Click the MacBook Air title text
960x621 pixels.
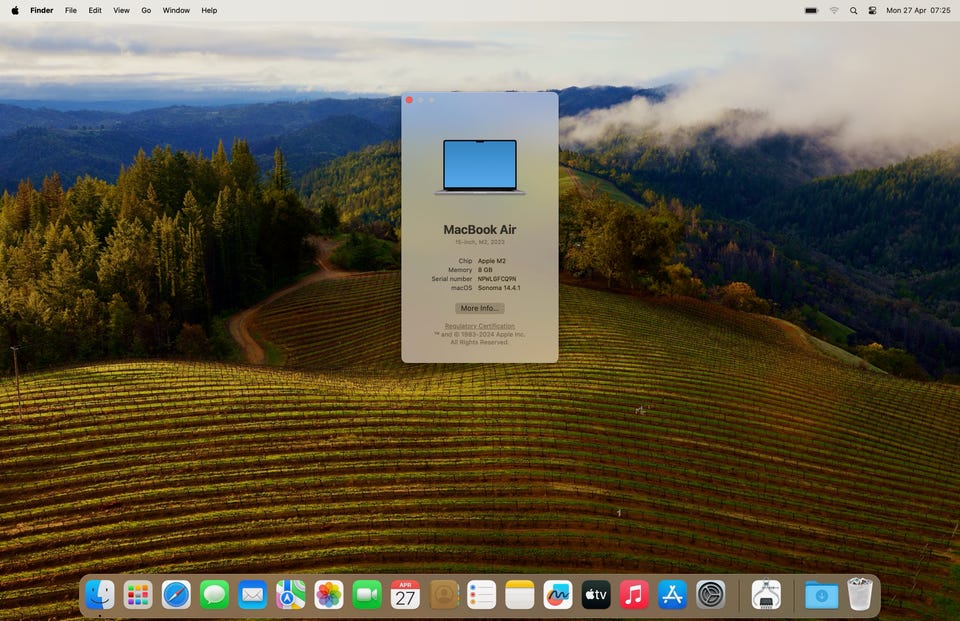pyautogui.click(x=479, y=230)
